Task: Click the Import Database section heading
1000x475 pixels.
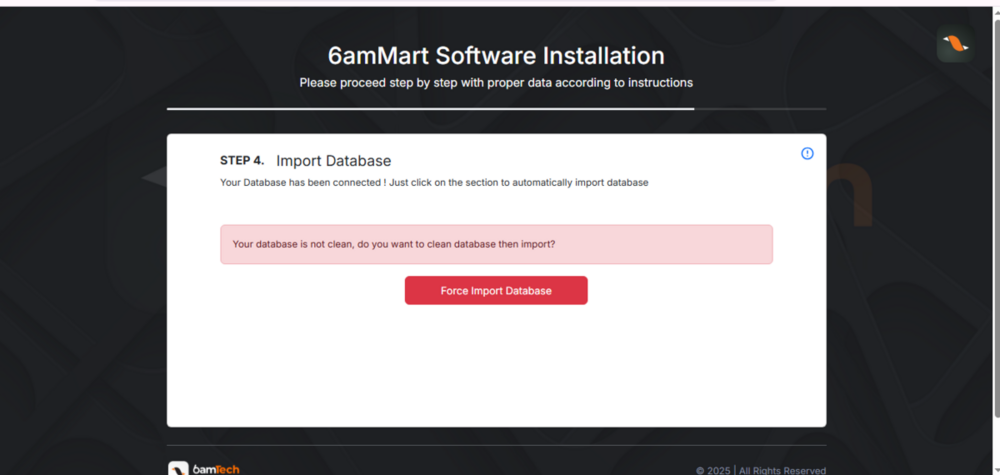Action: point(333,161)
